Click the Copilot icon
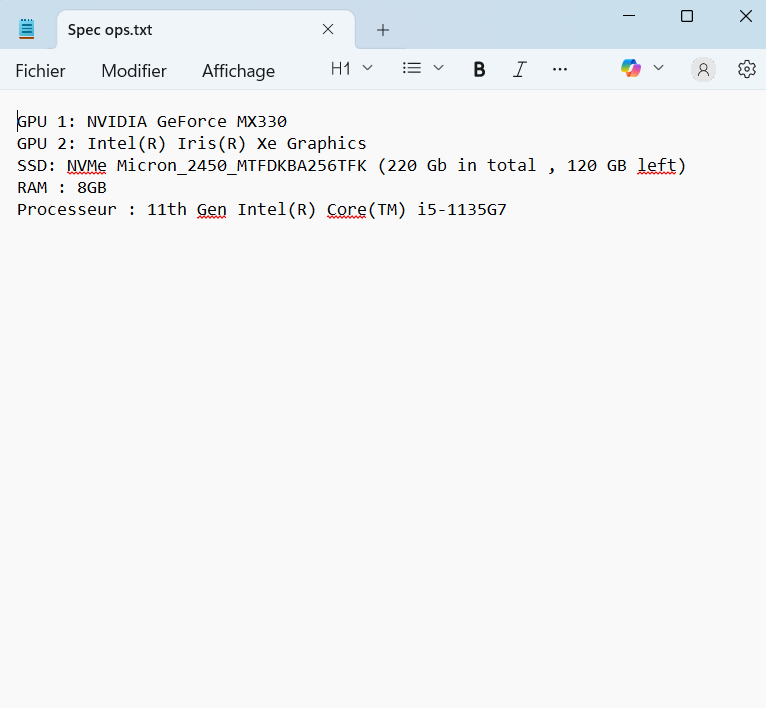 tap(631, 68)
